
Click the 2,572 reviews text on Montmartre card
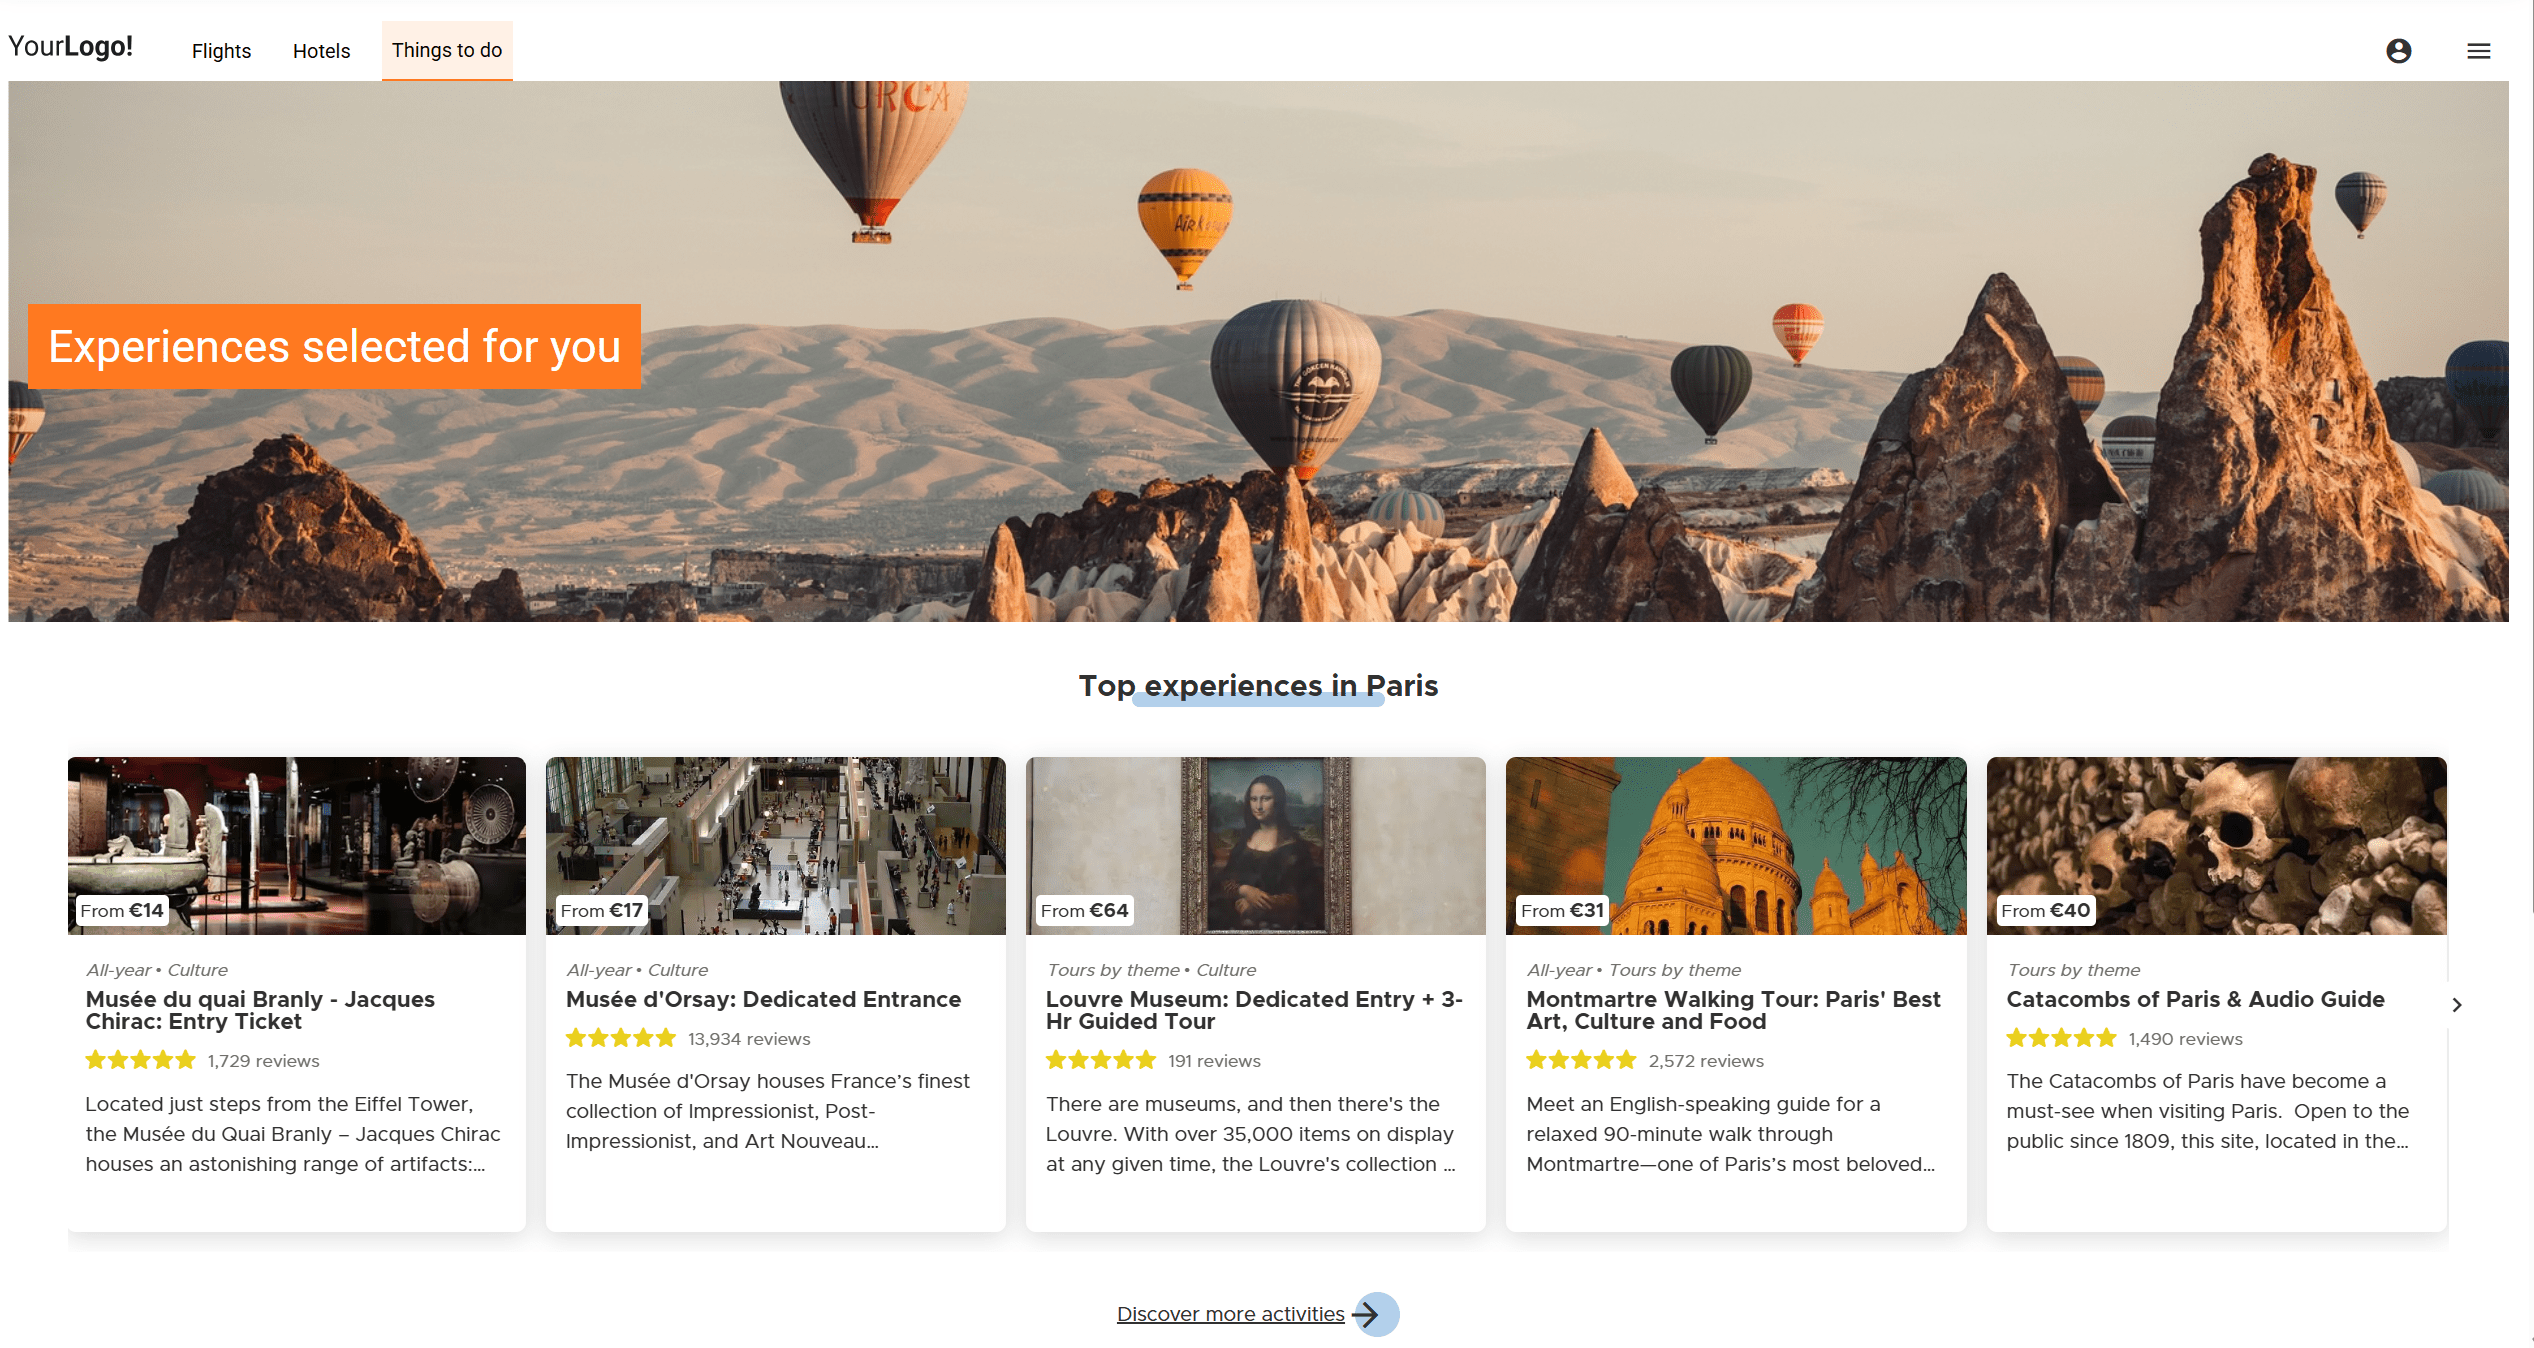(1705, 1061)
